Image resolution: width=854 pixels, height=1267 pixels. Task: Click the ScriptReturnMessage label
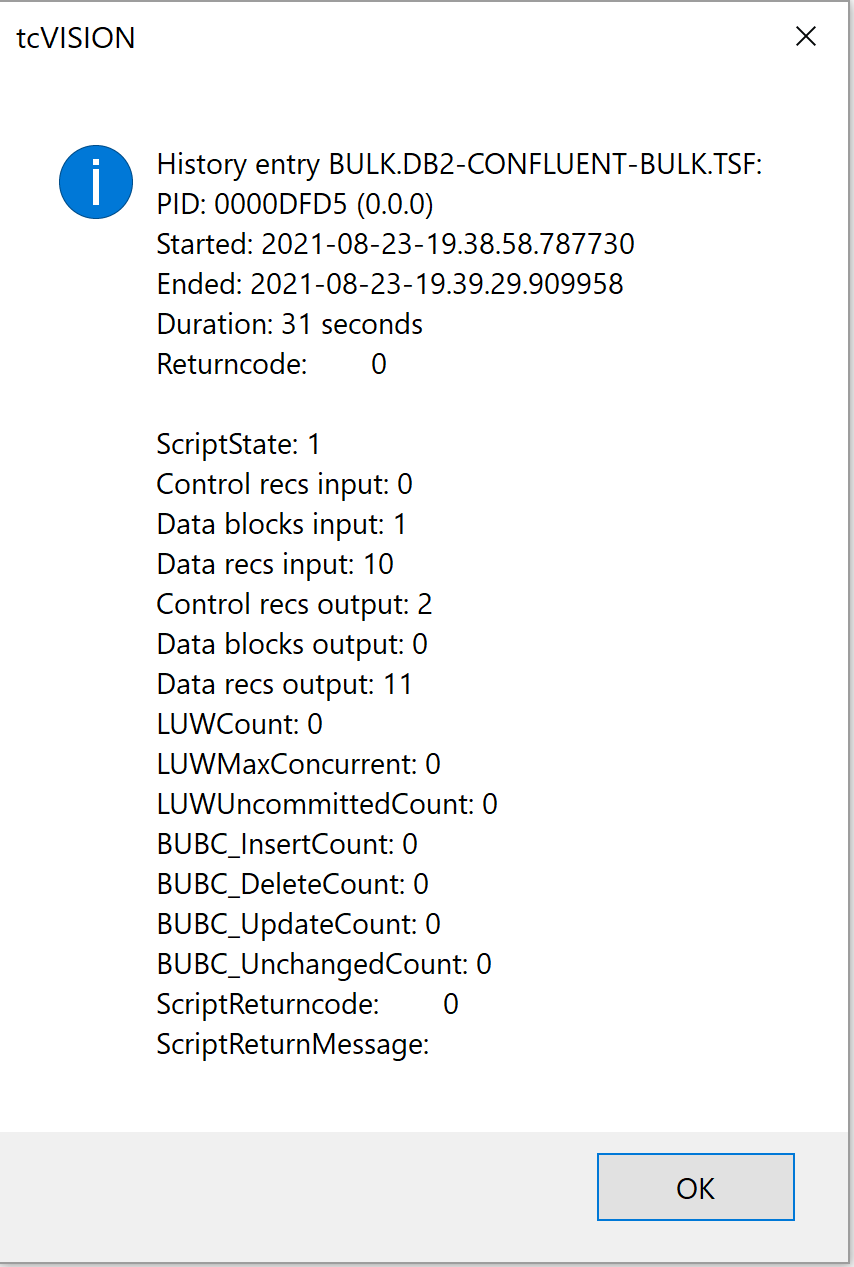[x=293, y=1044]
